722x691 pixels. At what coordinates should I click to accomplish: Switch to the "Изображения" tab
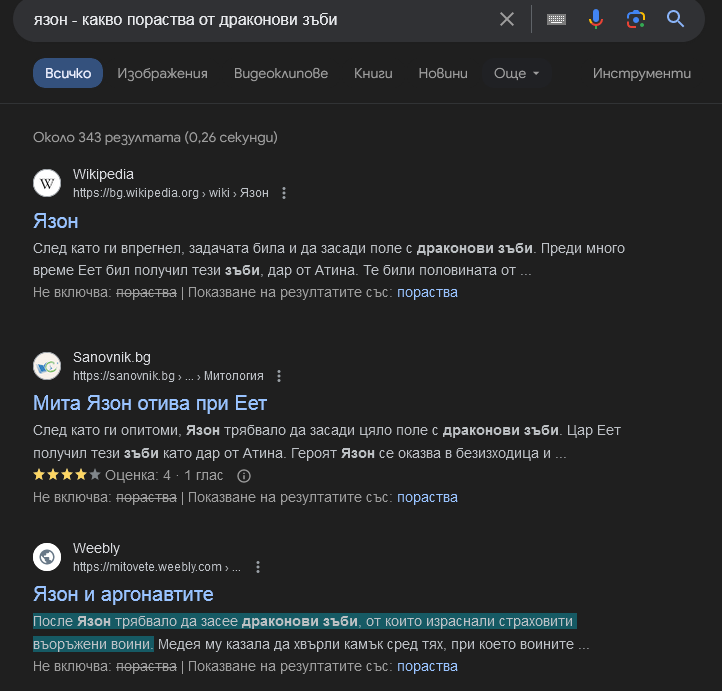click(x=162, y=73)
